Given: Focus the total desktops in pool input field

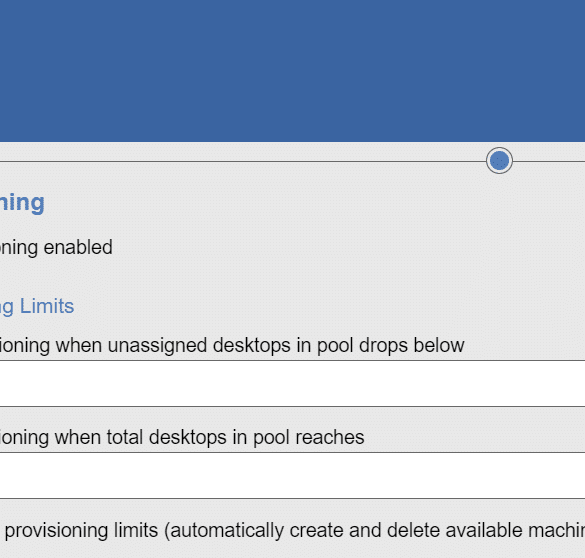Looking at the screenshot, I should [x=292, y=475].
